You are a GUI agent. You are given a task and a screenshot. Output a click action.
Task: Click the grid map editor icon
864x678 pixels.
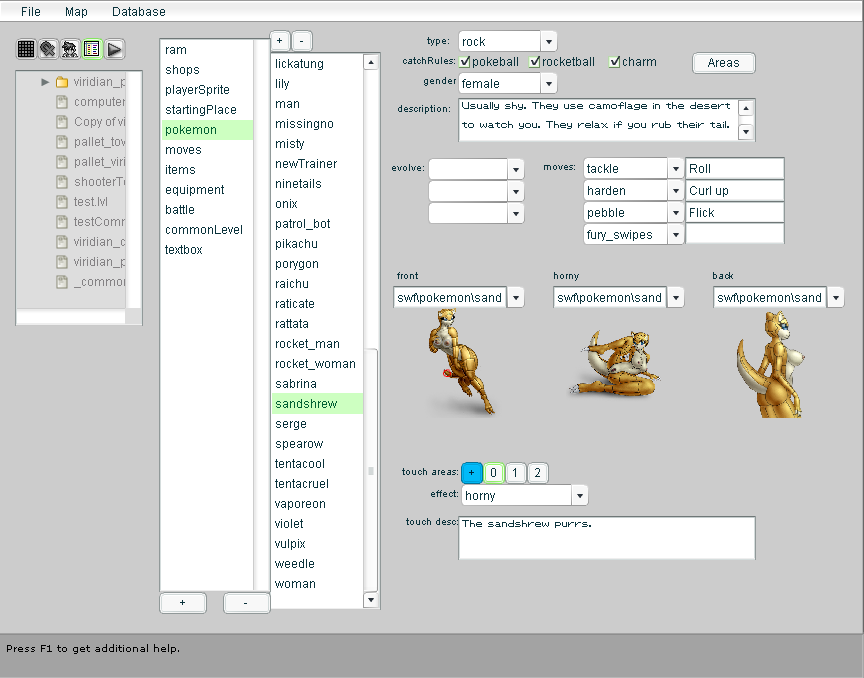pos(27,49)
